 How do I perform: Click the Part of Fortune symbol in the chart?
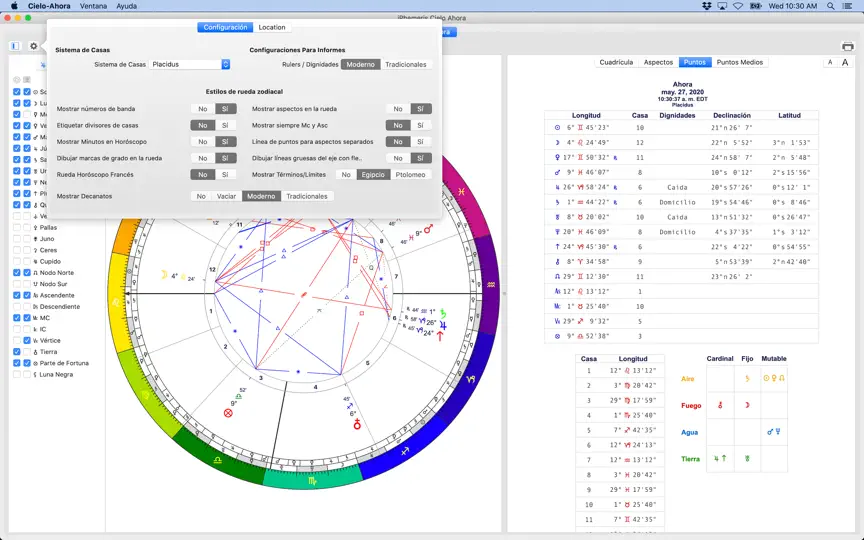[228, 413]
